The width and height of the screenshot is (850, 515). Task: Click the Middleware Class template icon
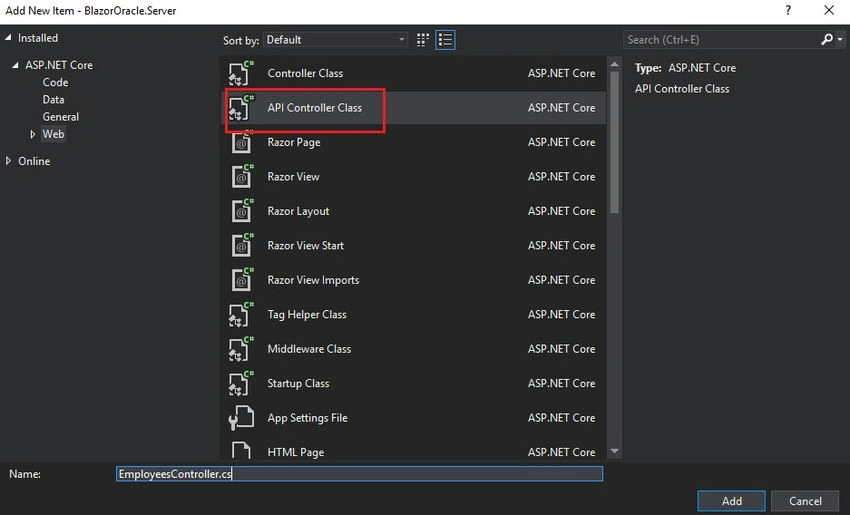(241, 349)
